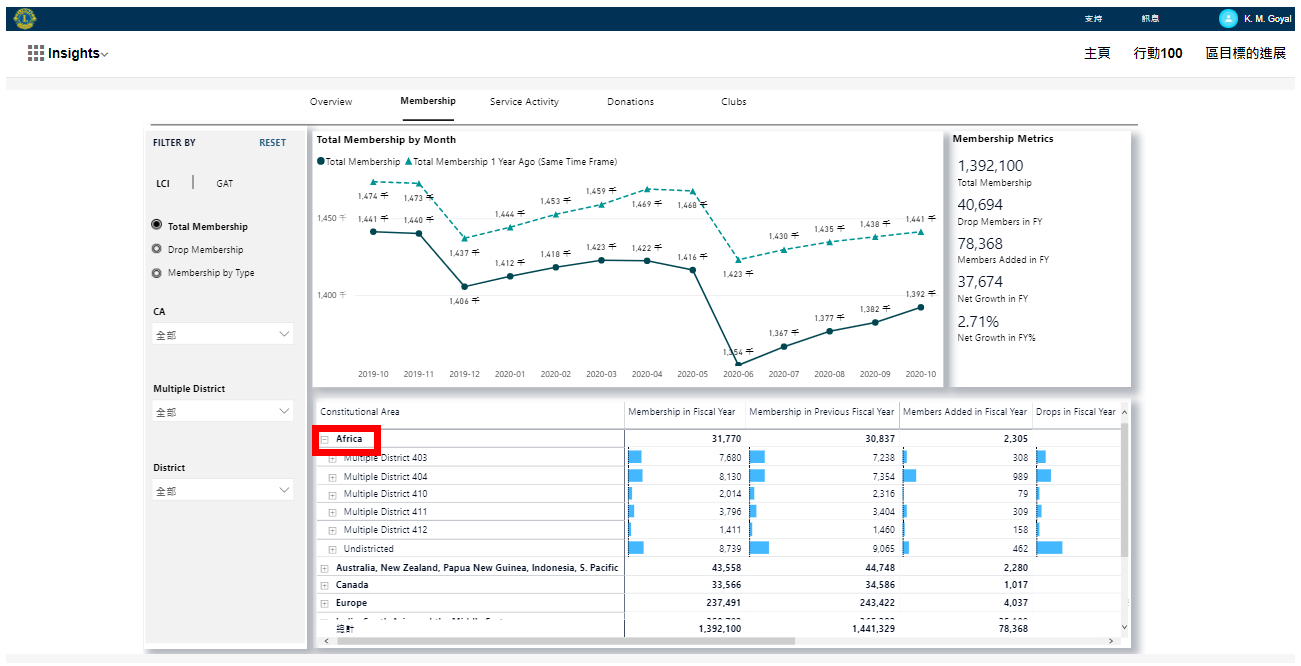Click the user profile avatar icon
This screenshot has width=1301, height=666.
coord(1228,18)
